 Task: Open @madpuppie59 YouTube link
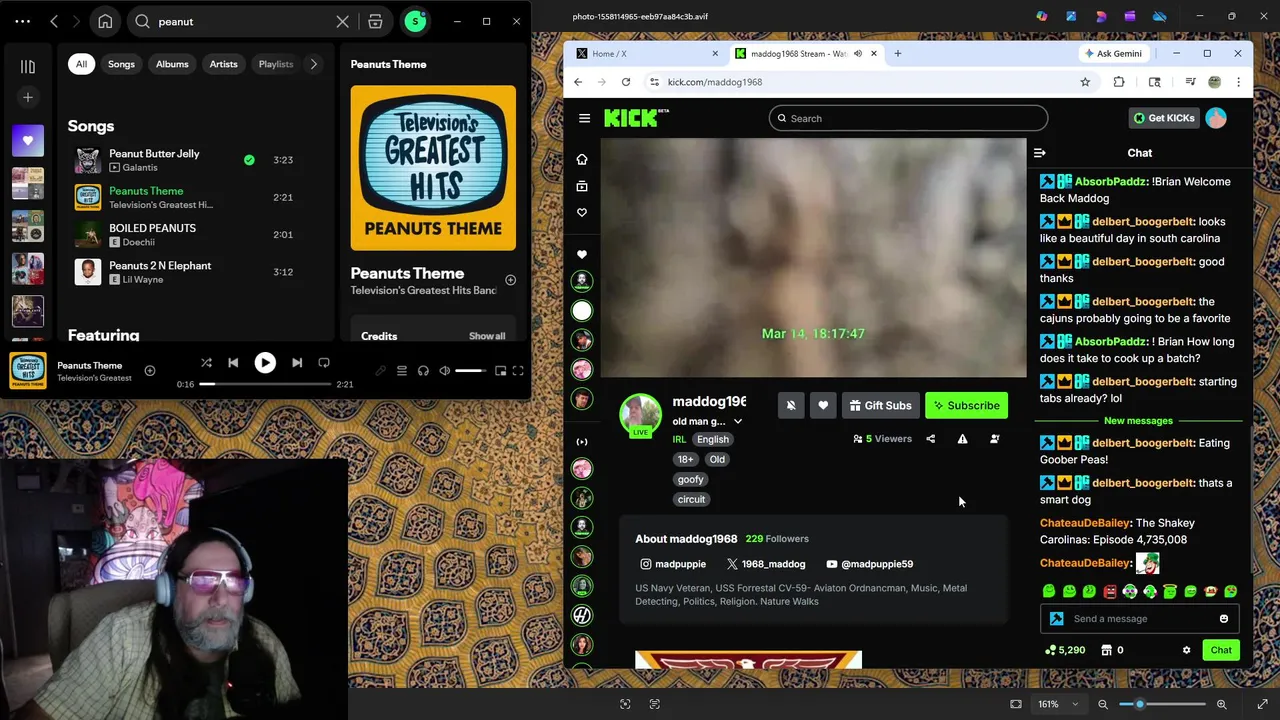pos(869,564)
